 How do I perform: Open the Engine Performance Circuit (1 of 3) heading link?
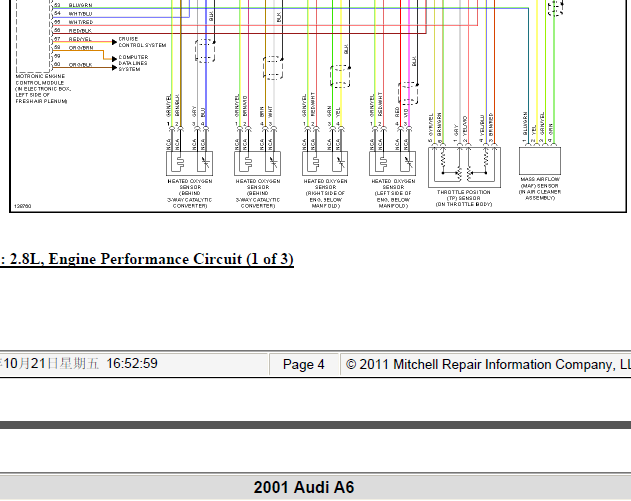tap(146, 259)
